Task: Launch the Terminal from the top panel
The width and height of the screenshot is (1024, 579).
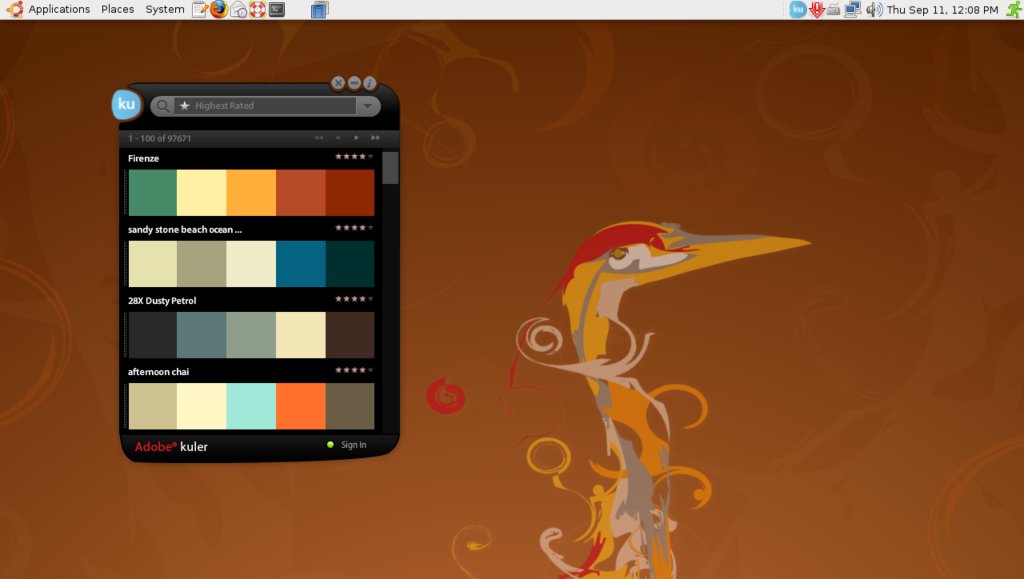Action: 277,10
